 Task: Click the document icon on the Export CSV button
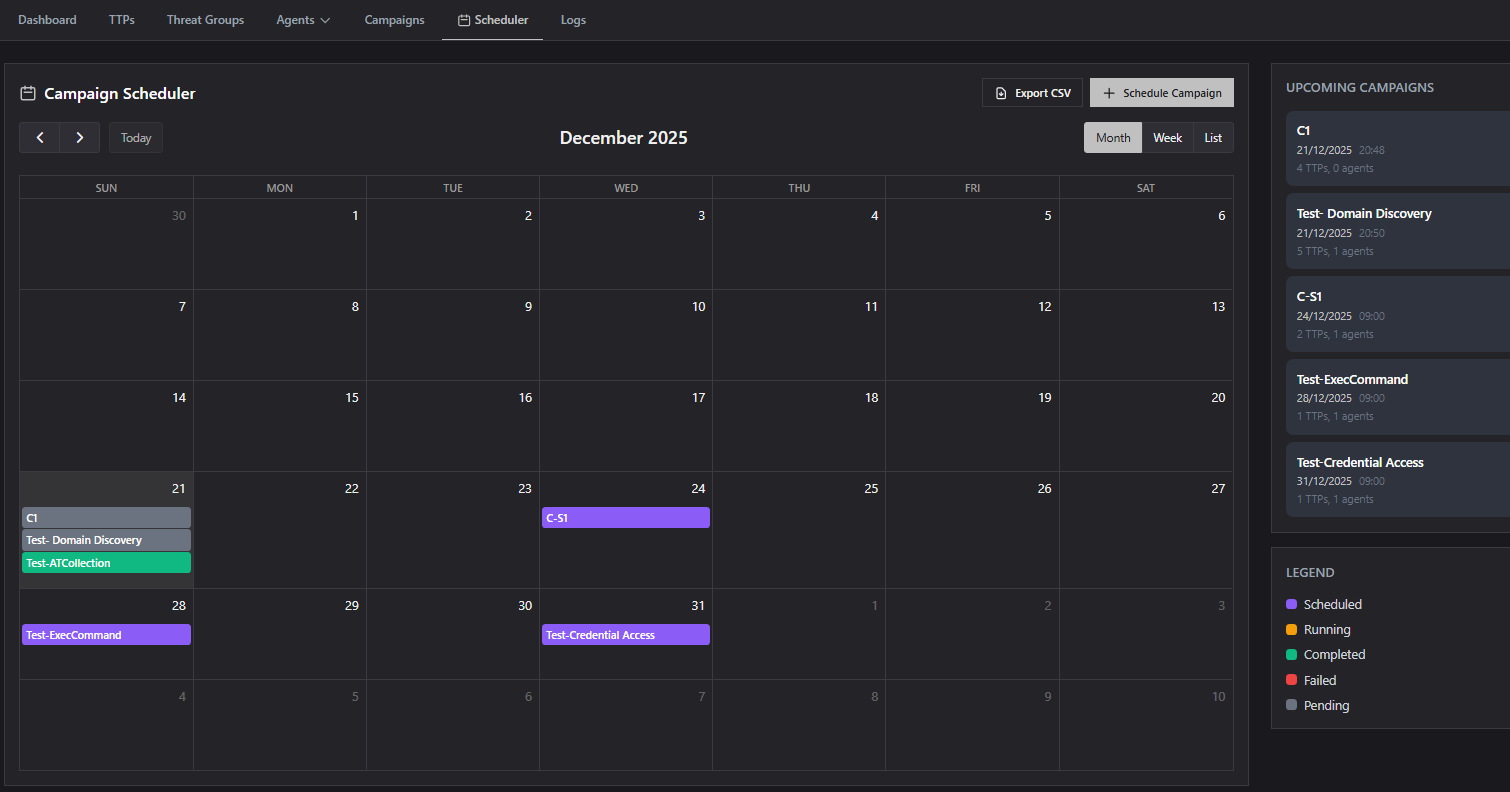click(x=1001, y=92)
